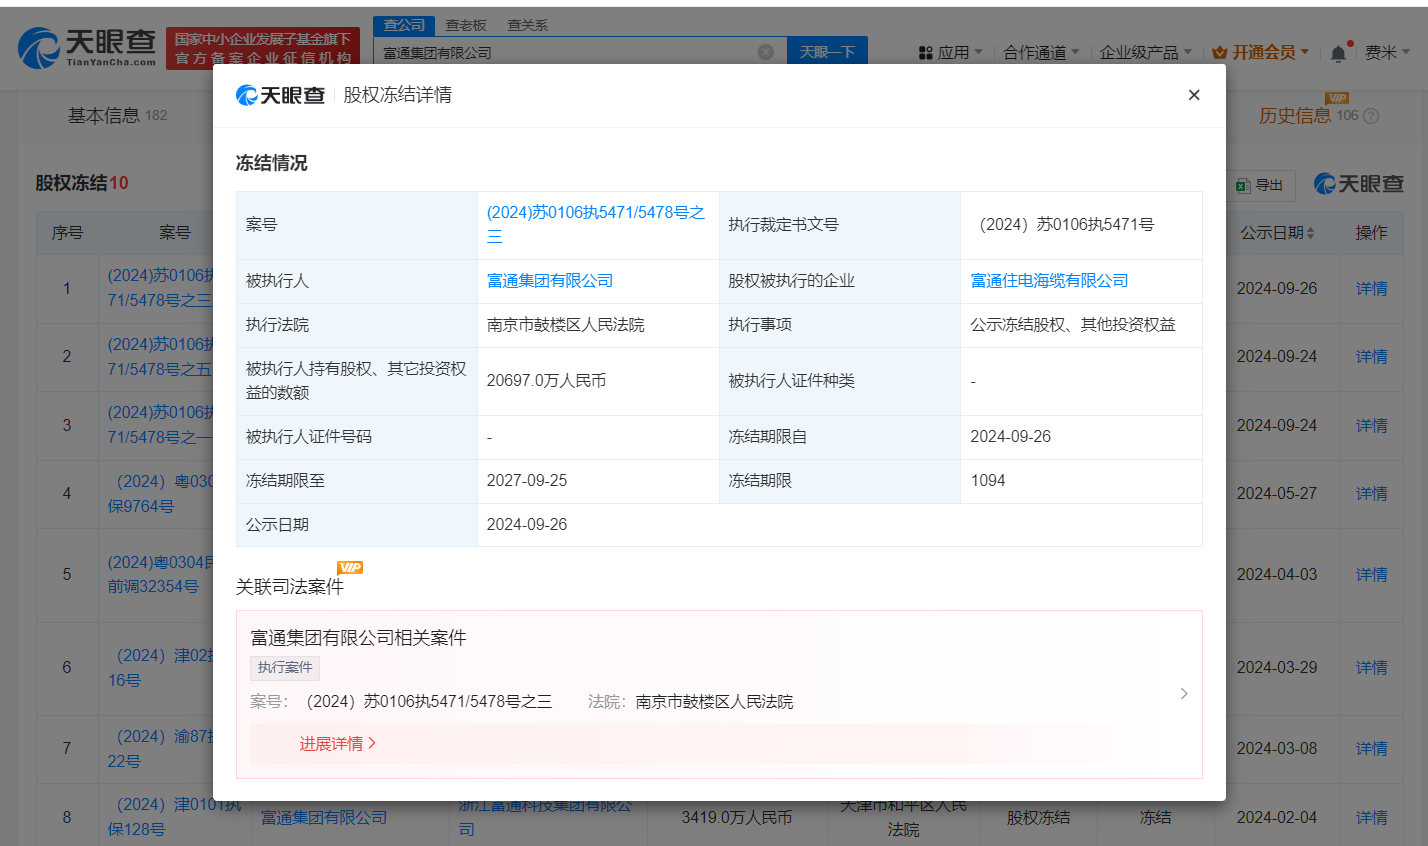This screenshot has height=846, width=1428.
Task: Expand the 合作通道 dropdown
Action: point(1041,52)
